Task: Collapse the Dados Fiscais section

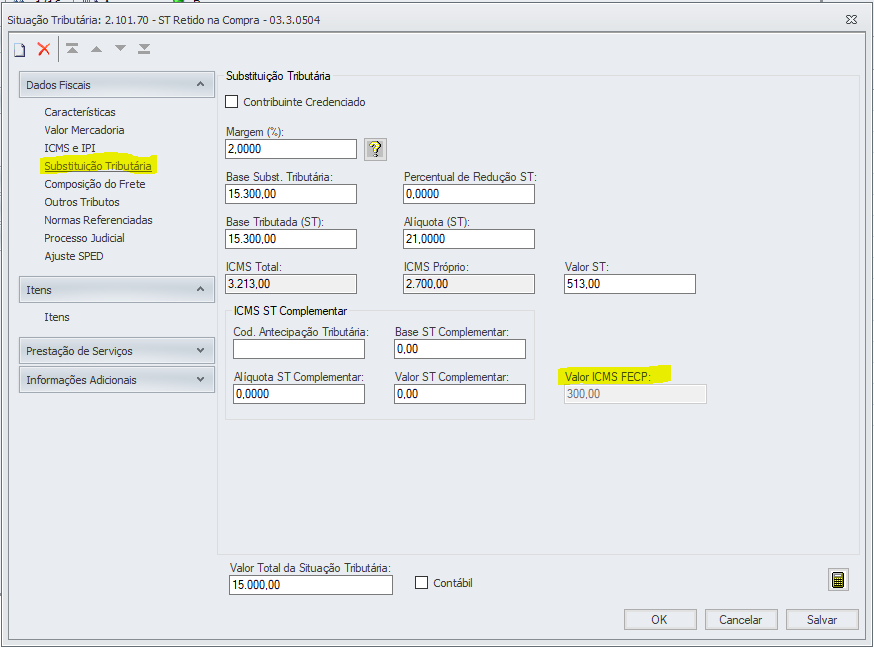Action: click(200, 85)
